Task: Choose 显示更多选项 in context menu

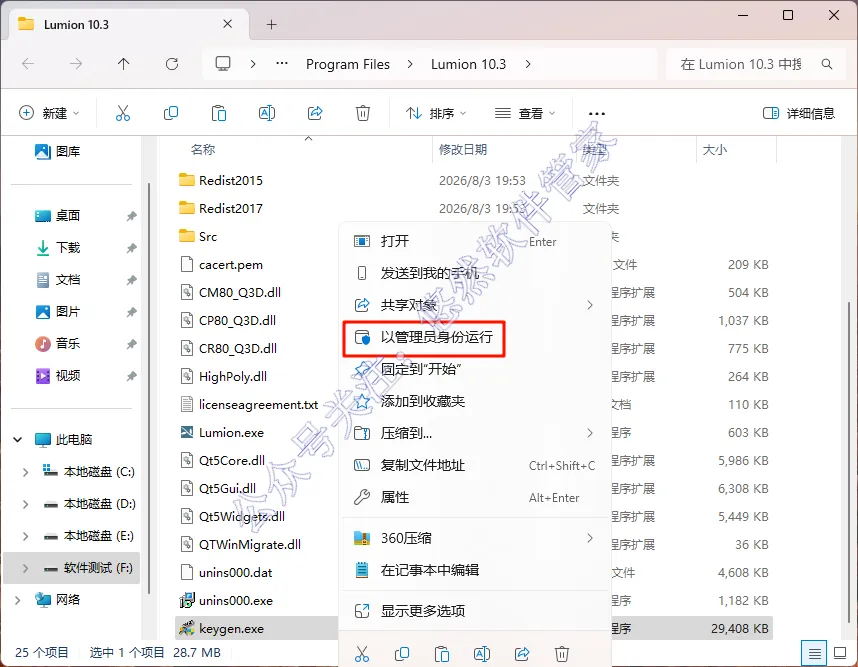Action: (474, 611)
